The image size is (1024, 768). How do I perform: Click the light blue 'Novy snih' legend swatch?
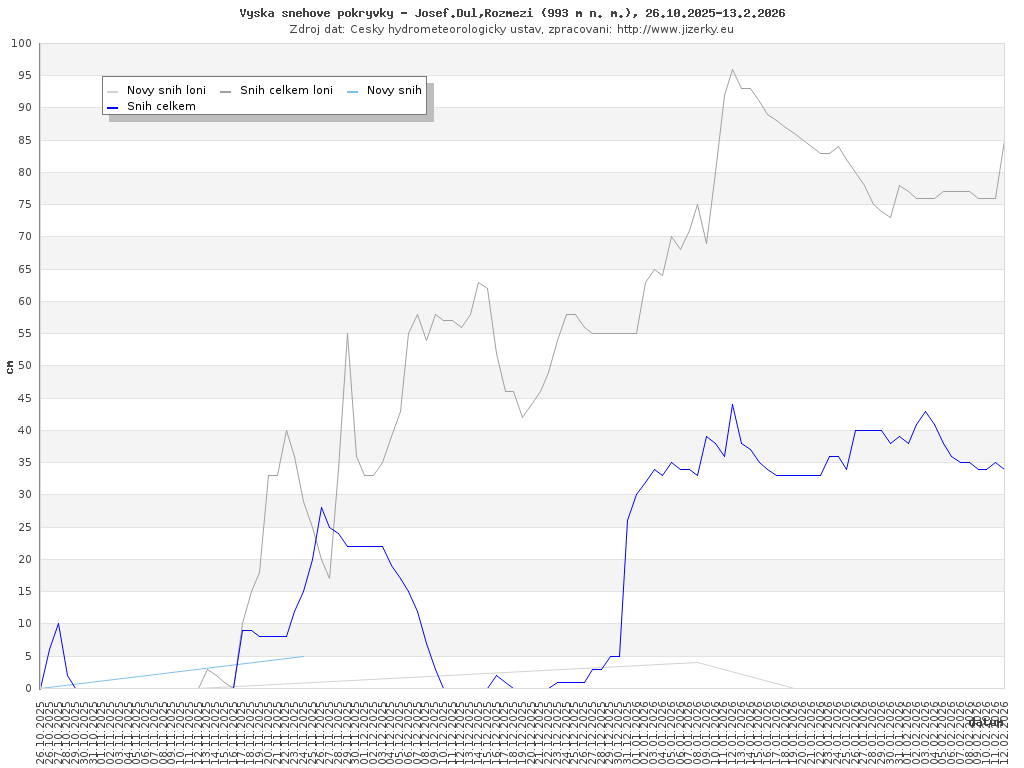tap(352, 91)
